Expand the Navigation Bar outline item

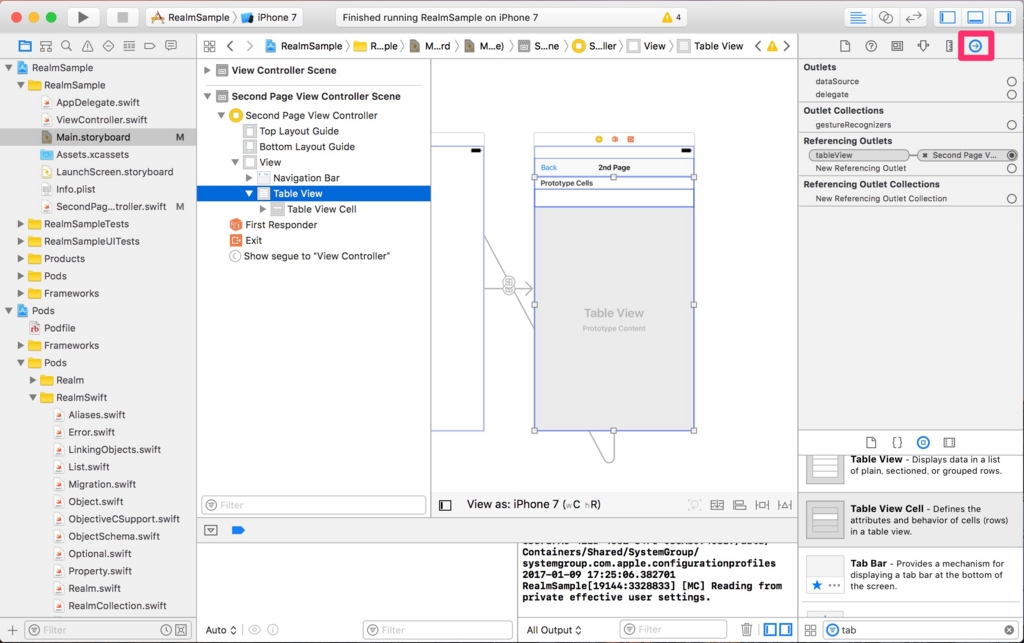tap(249, 178)
